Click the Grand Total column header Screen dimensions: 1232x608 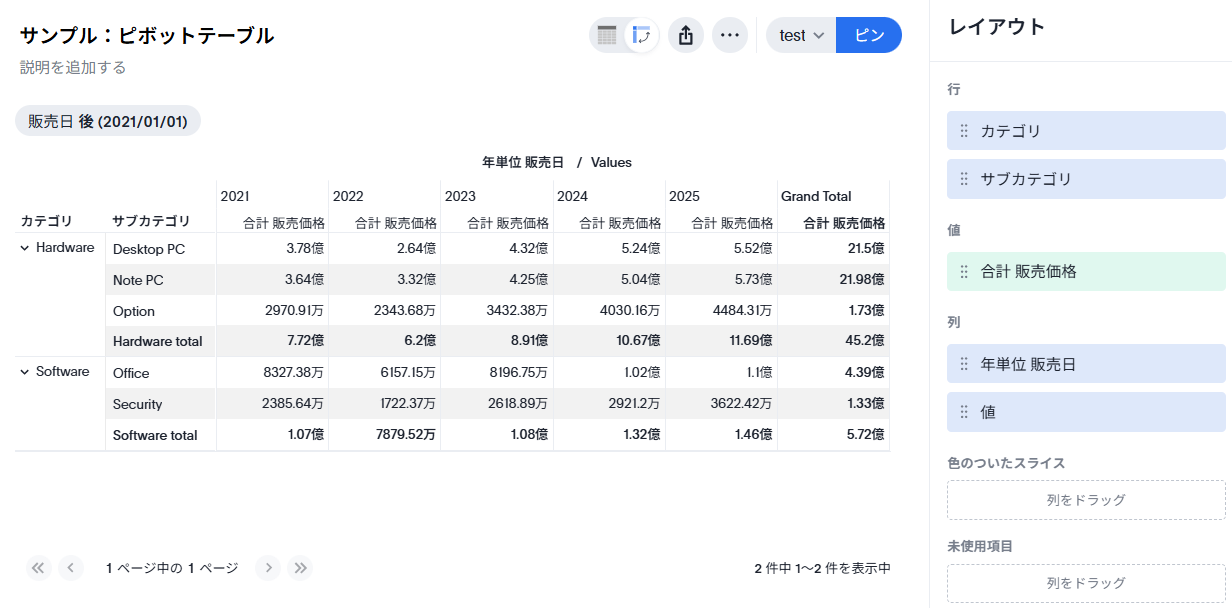tap(816, 196)
